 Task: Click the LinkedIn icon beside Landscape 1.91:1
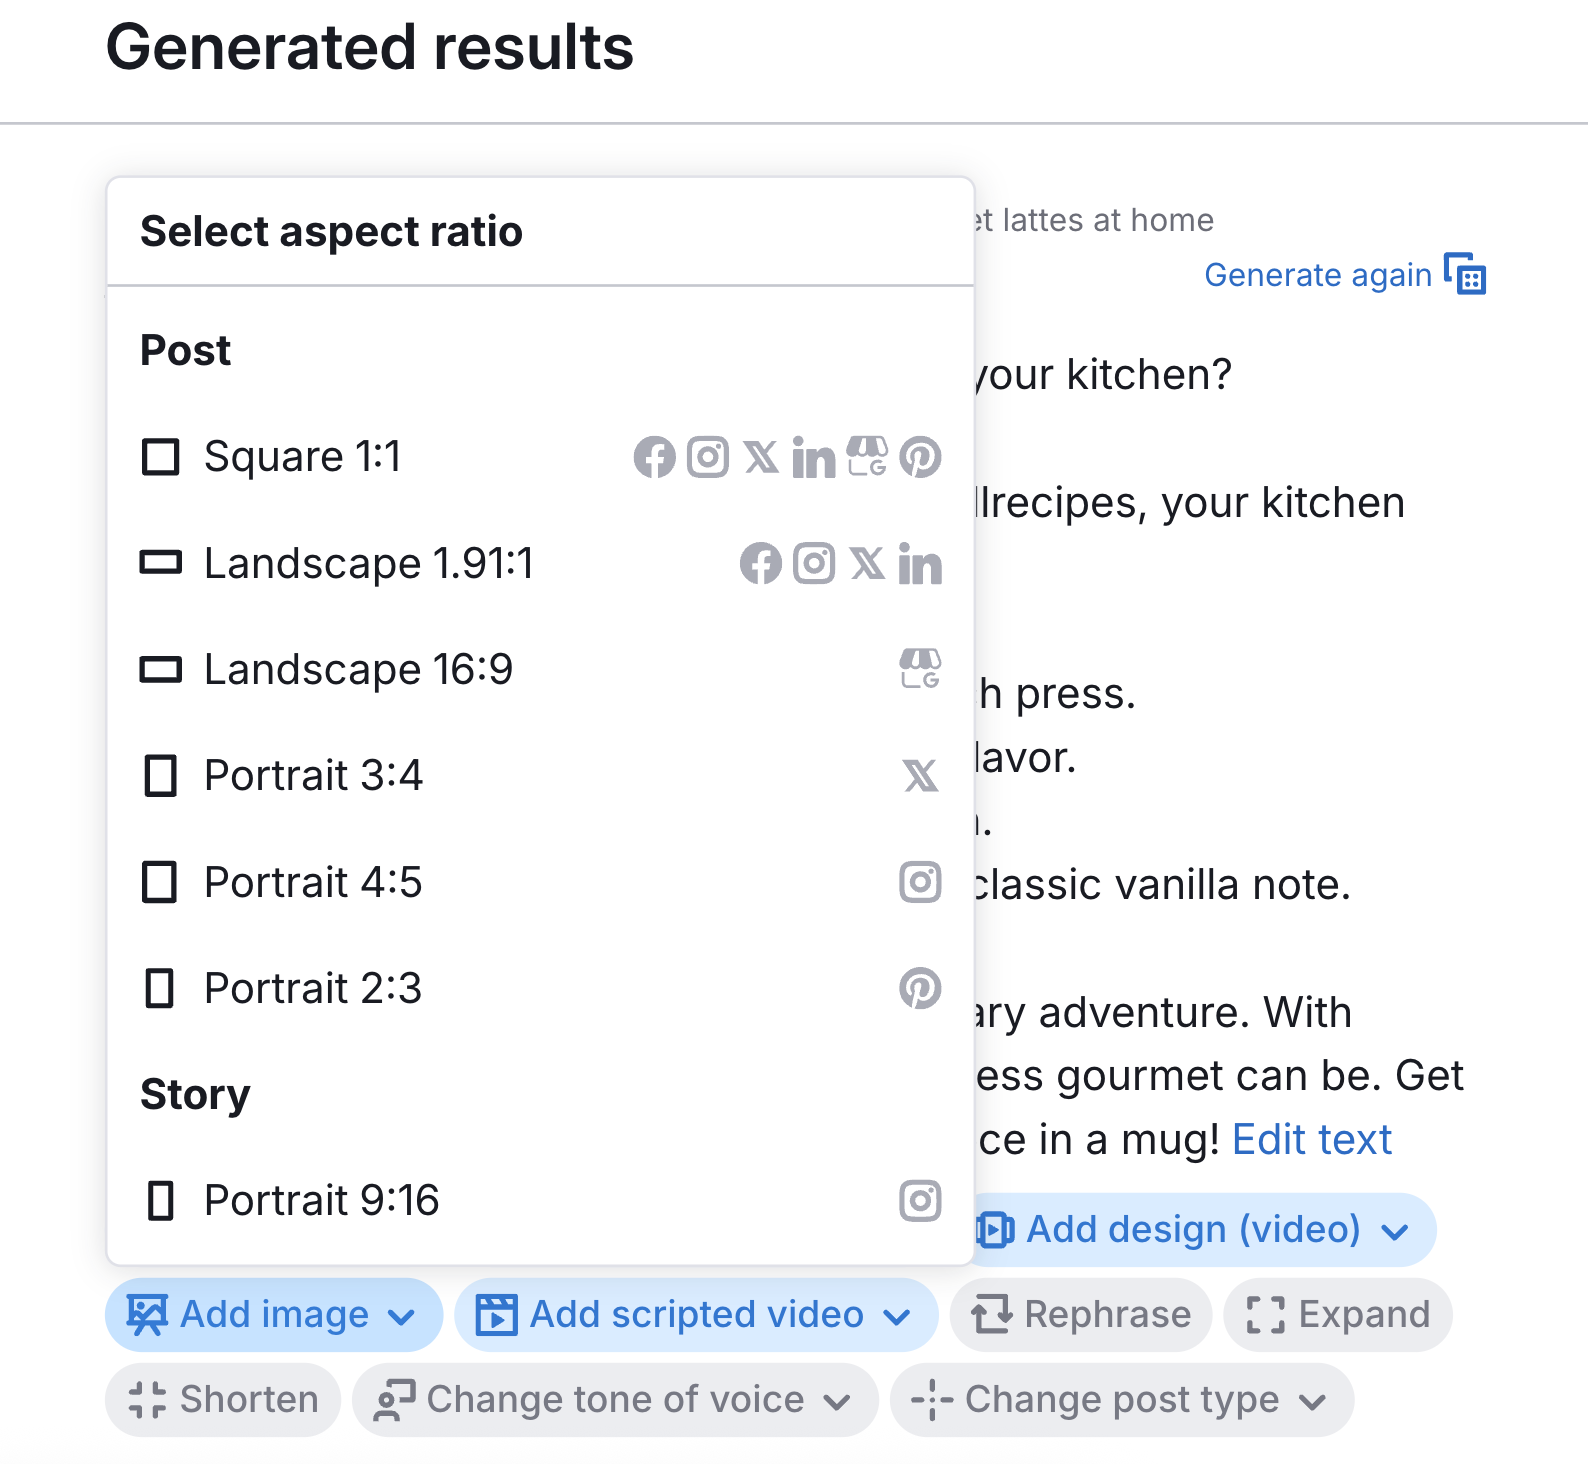pyautogui.click(x=921, y=563)
